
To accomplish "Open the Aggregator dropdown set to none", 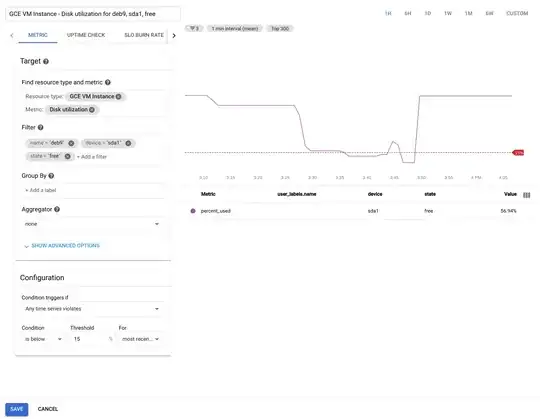I will click(92, 224).
